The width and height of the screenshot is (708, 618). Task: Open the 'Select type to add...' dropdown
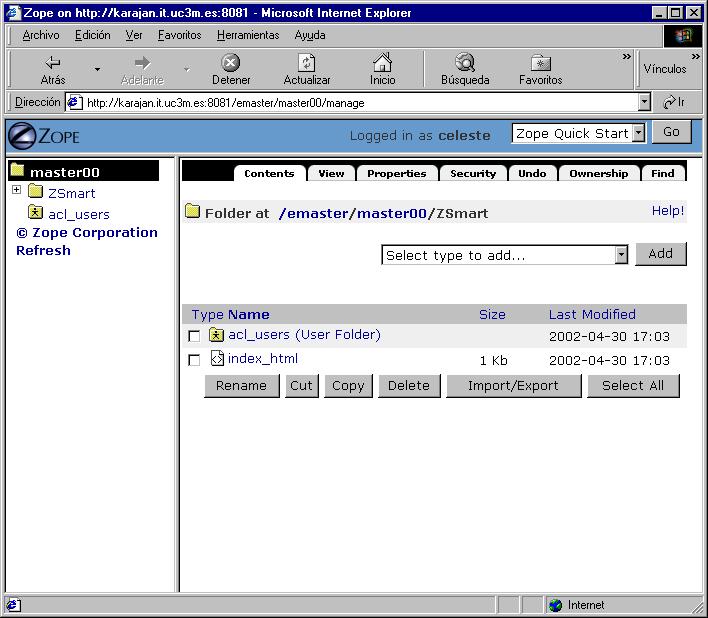[x=621, y=255]
